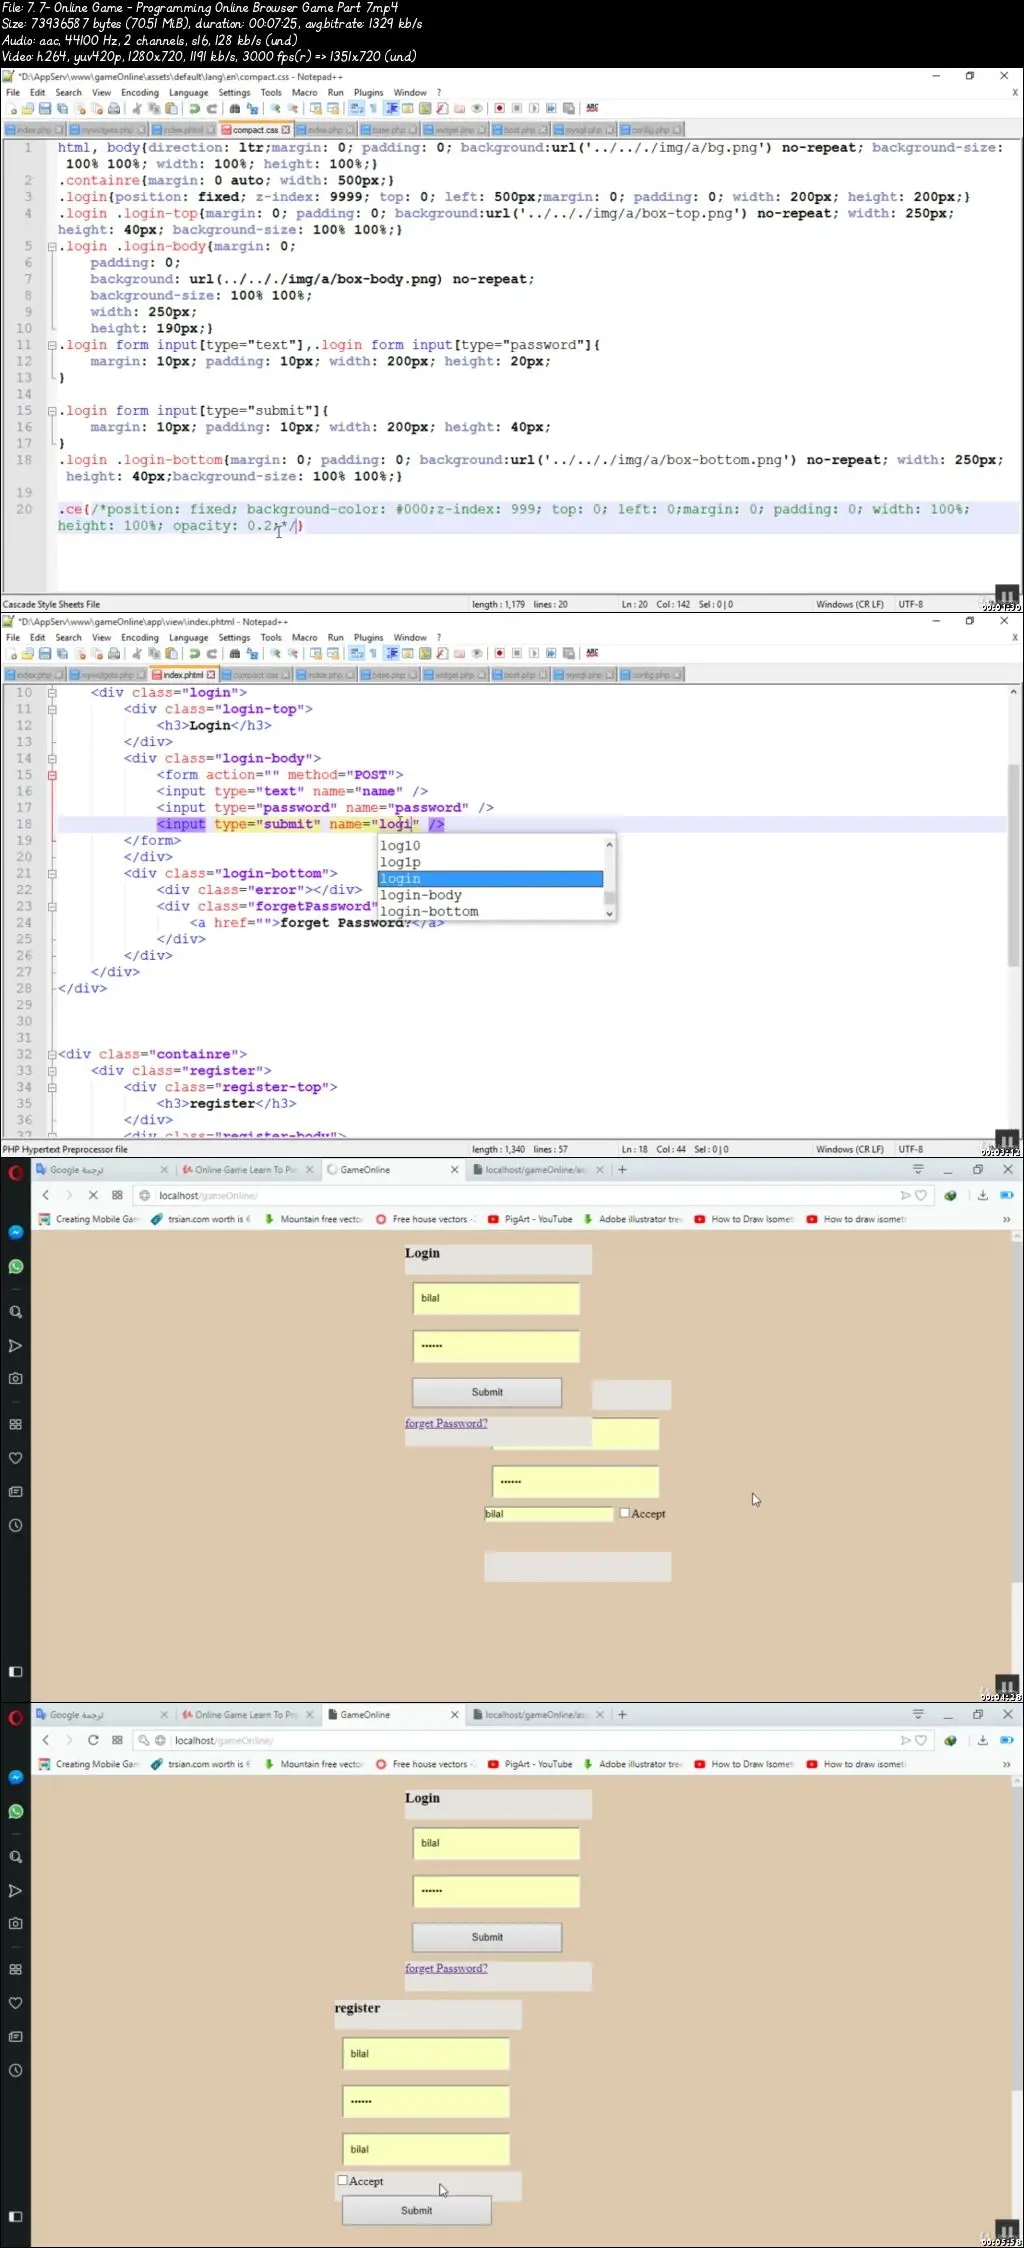1024x2248 pixels.
Task: Open the Language menu in the compact.css window
Action: pyautogui.click(x=188, y=92)
